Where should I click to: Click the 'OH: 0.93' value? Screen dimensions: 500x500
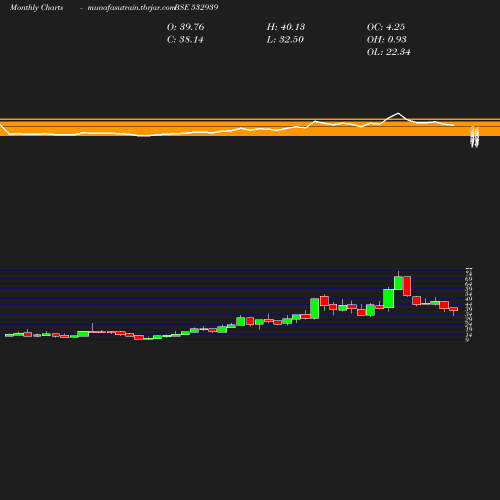point(386,40)
